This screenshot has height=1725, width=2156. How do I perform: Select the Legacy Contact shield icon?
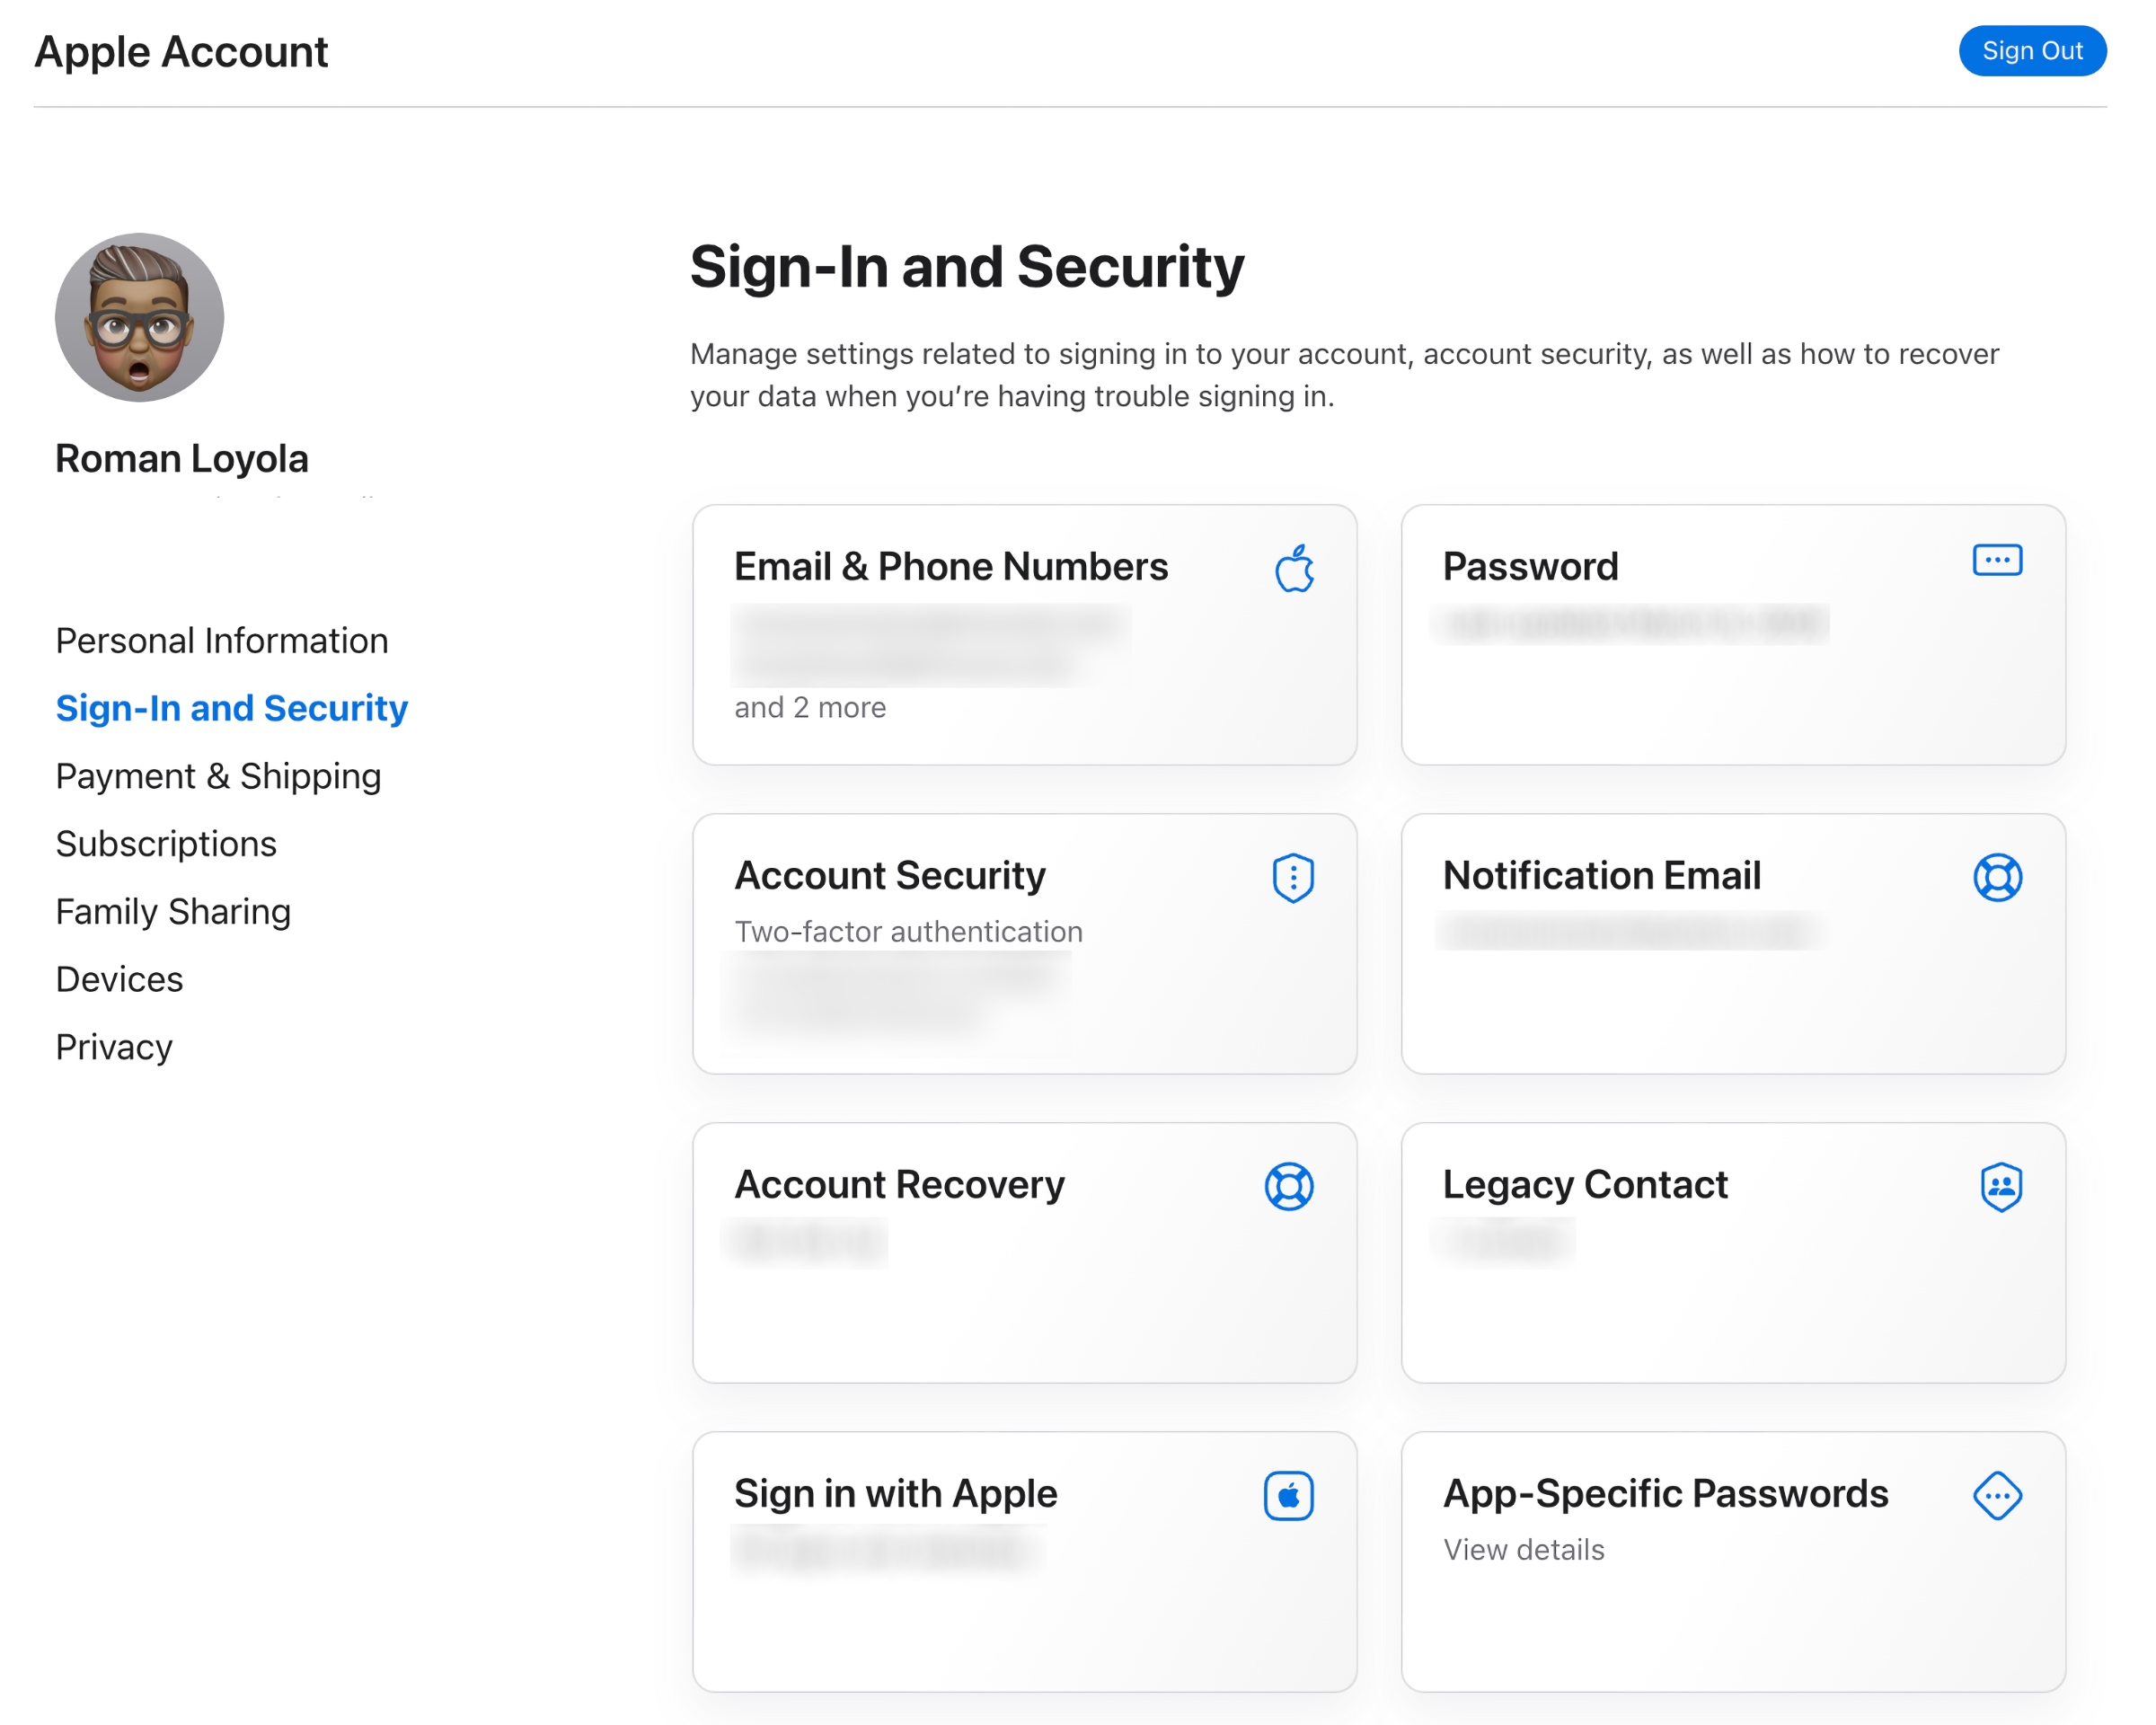(2000, 1188)
